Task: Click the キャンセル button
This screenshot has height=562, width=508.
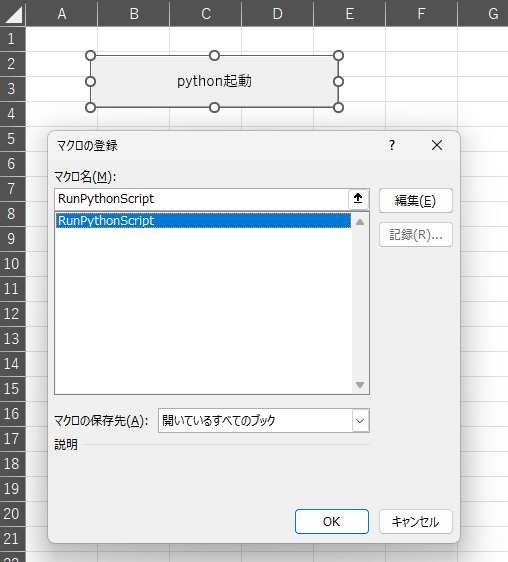Action: click(x=416, y=521)
